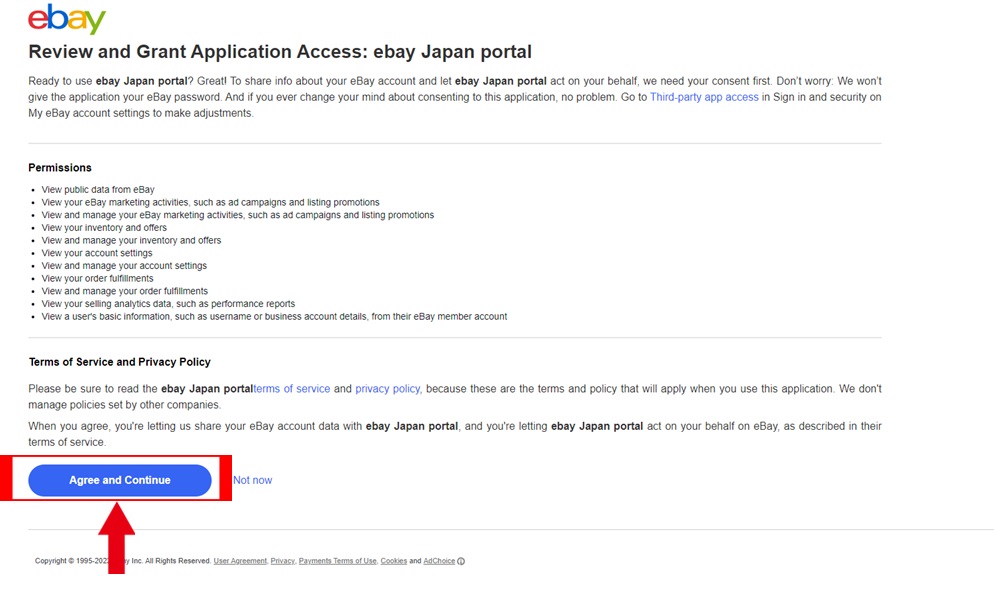This screenshot has width=994, height=598.
Task: Click the AdChoice info icon
Action: [461, 561]
